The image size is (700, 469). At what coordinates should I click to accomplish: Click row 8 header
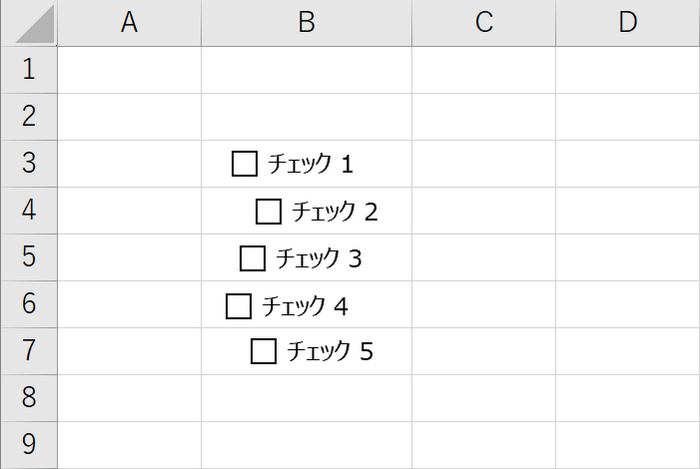point(29,398)
